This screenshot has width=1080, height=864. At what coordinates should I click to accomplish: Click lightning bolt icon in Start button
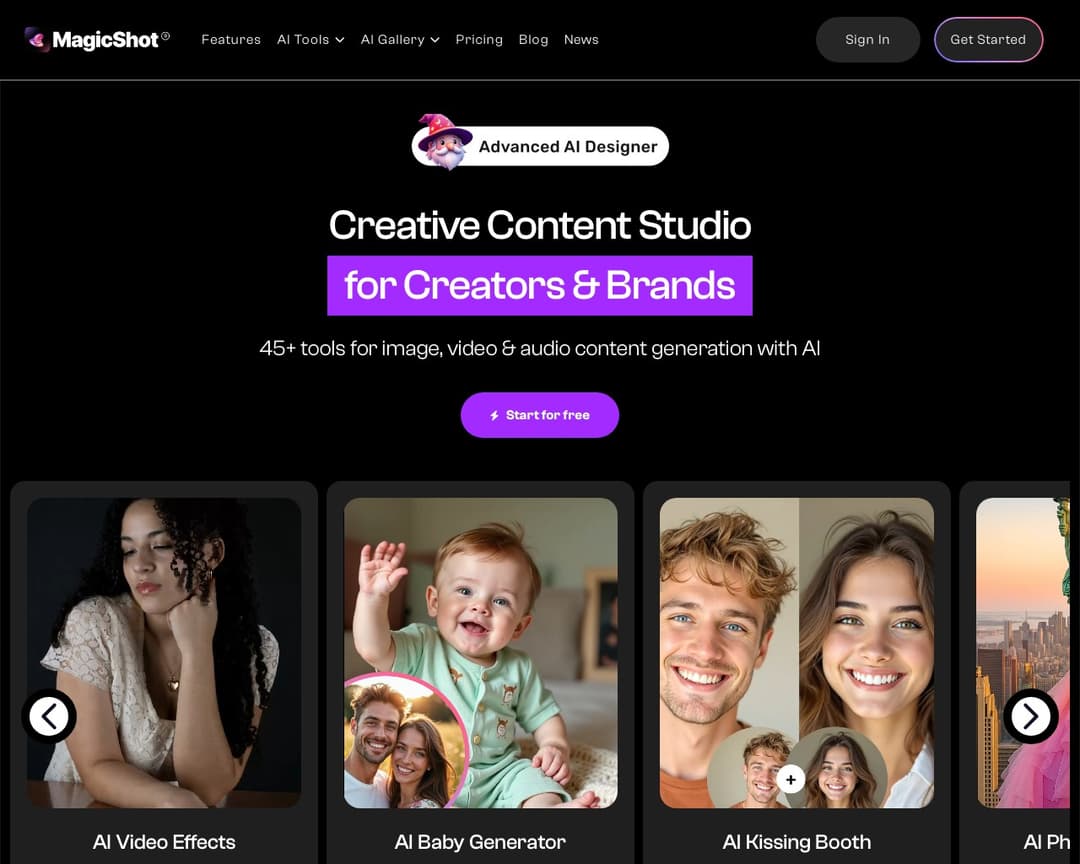coord(494,415)
